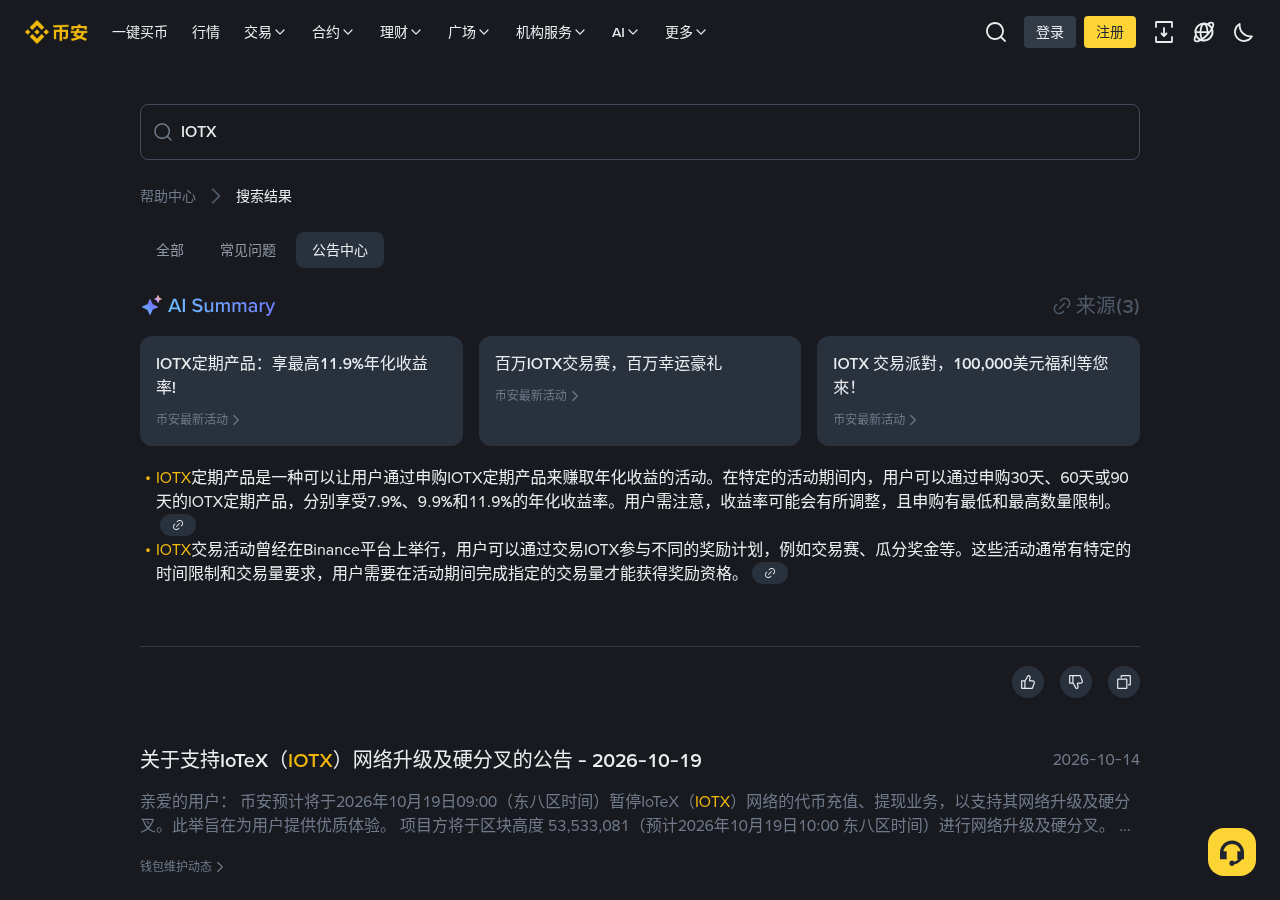The image size is (1280, 900).
Task: Open the IOTX定期产品 11.9%年化收益率 card
Action: 301,391
